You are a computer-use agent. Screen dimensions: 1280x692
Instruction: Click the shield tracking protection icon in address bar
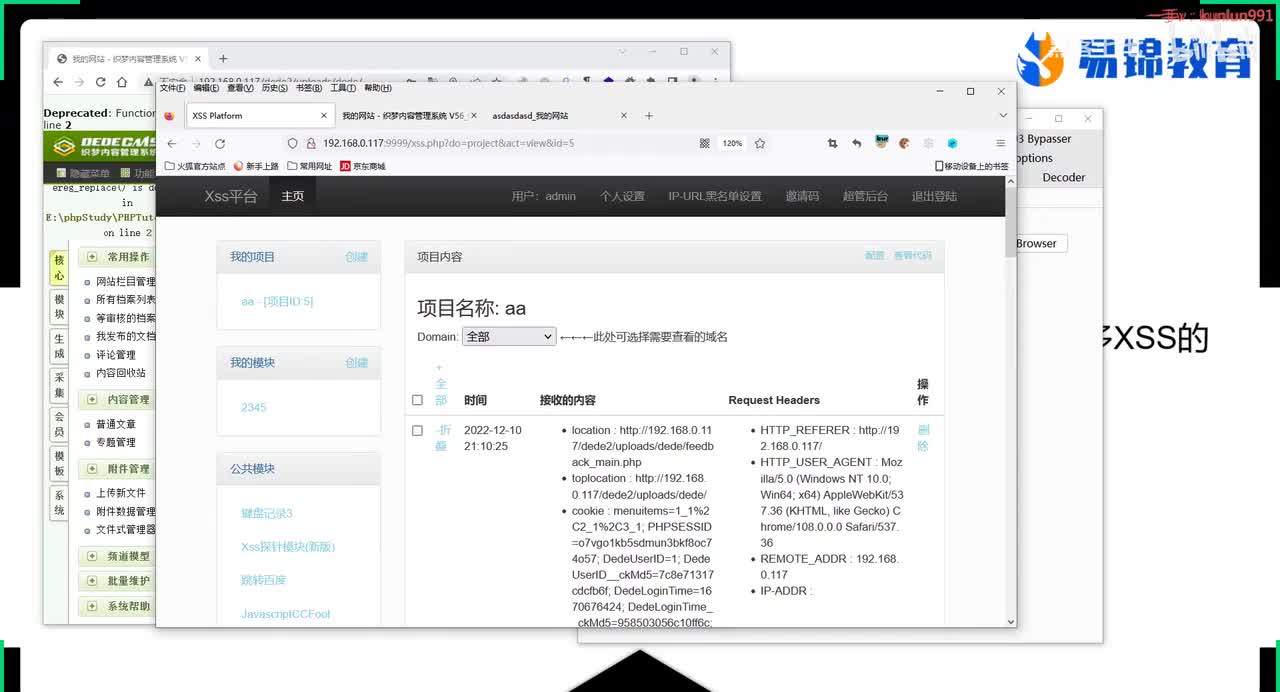[x=292, y=143]
